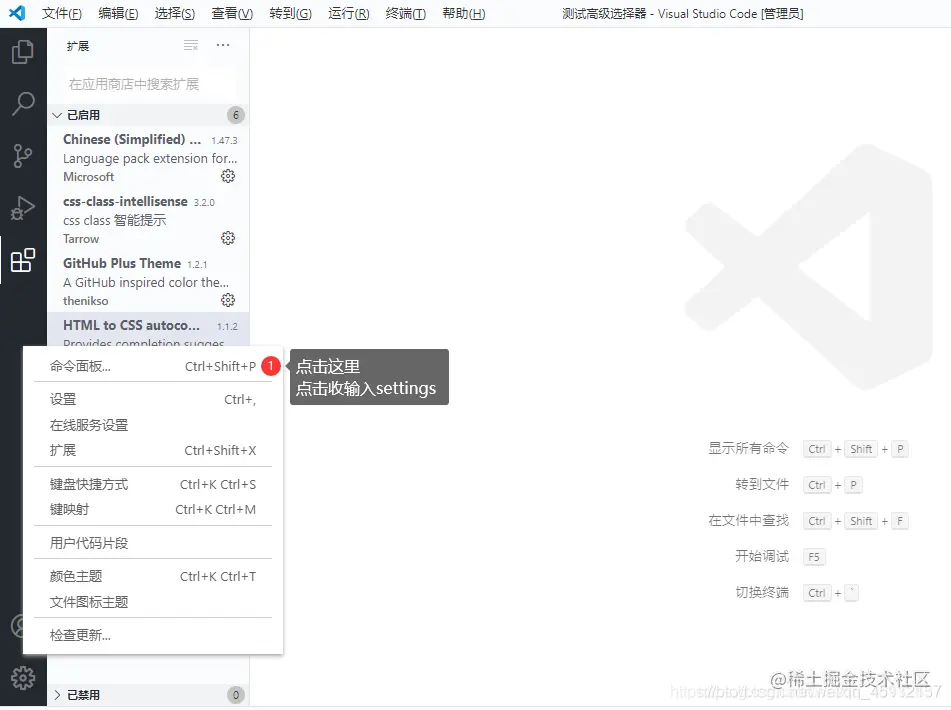Open the 文件(F) menu

point(62,13)
